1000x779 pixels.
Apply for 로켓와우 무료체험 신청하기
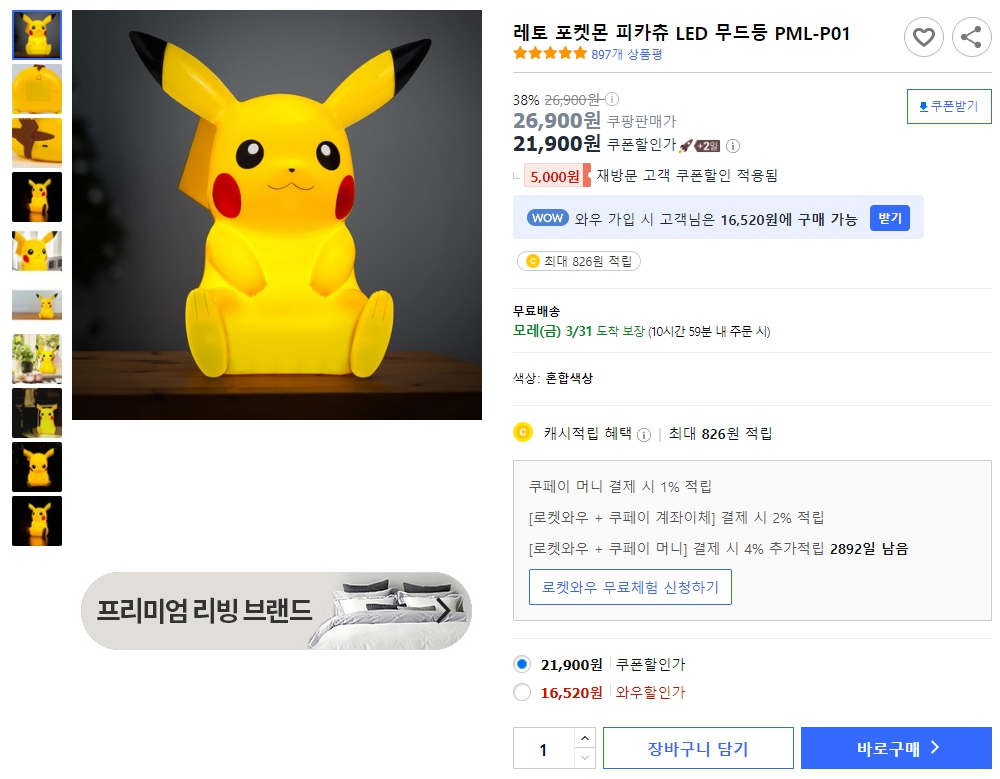[630, 587]
